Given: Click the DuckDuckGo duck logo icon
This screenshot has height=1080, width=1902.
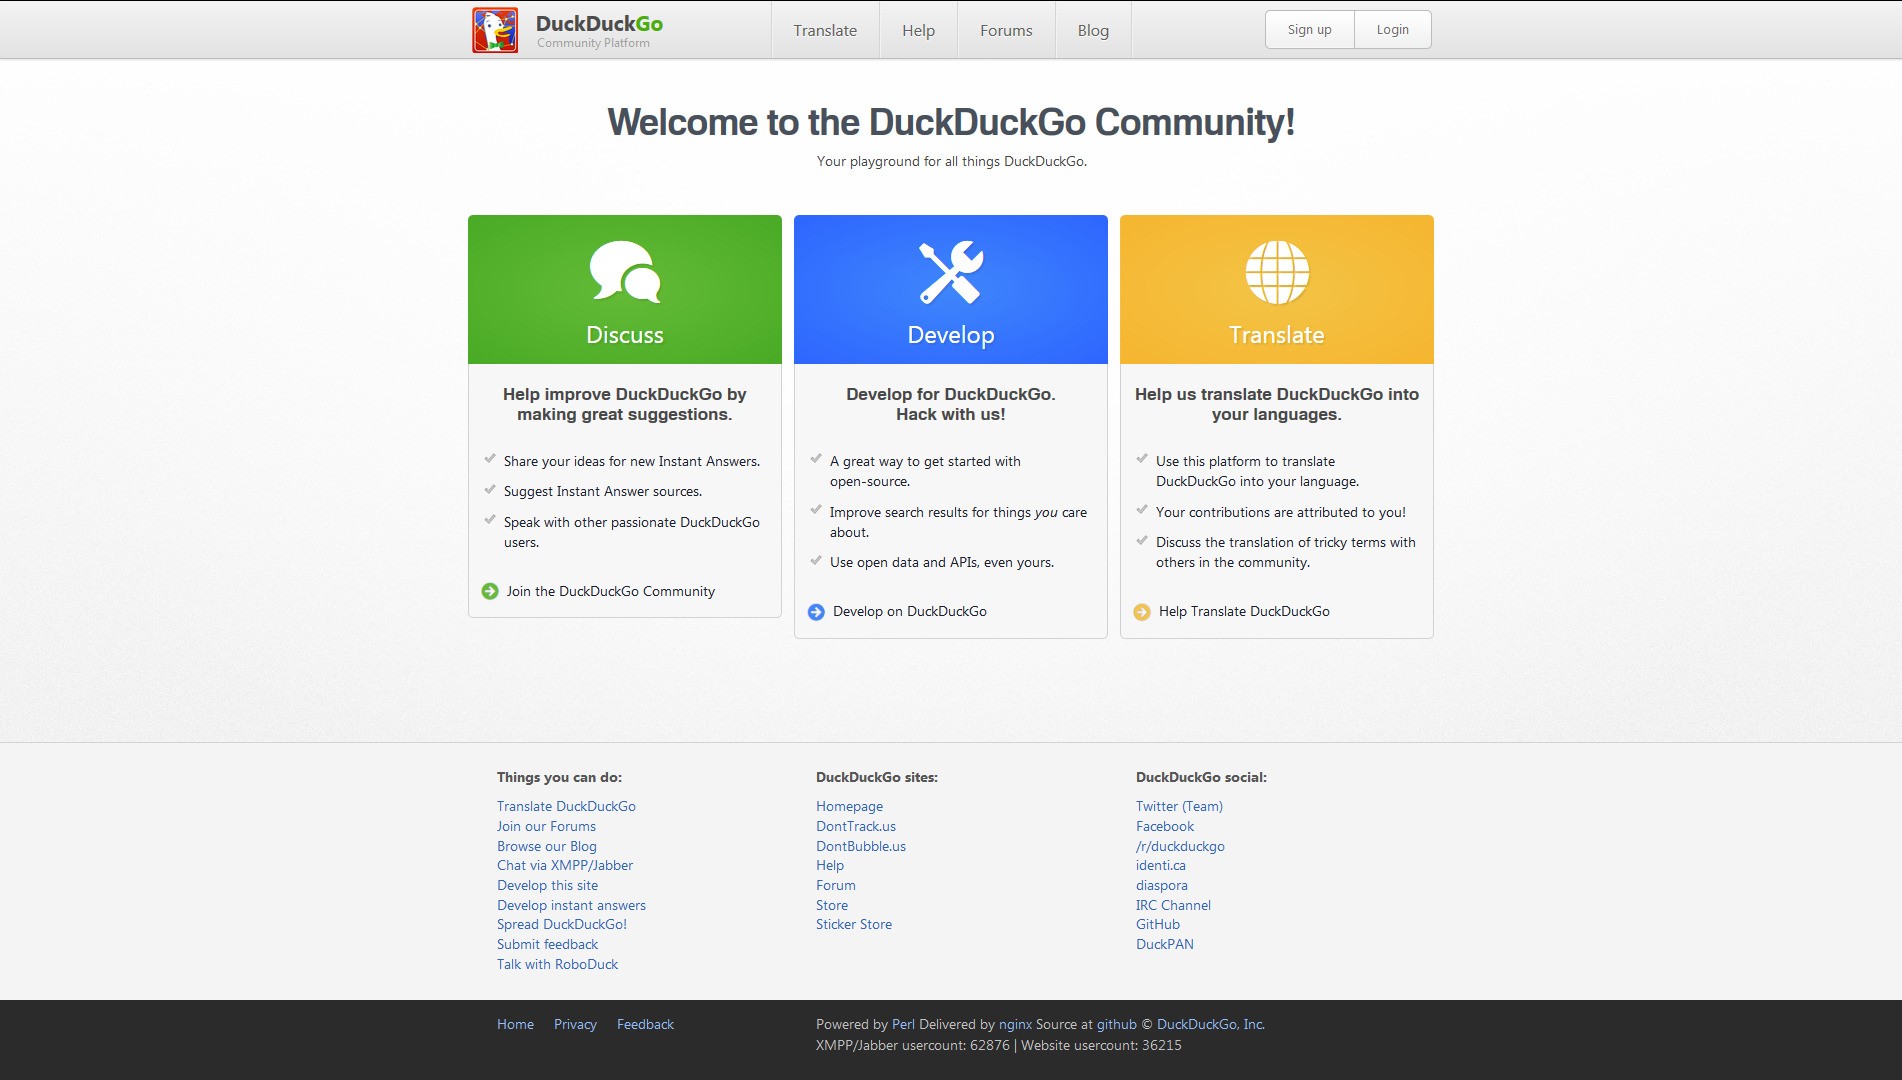Looking at the screenshot, I should [495, 30].
